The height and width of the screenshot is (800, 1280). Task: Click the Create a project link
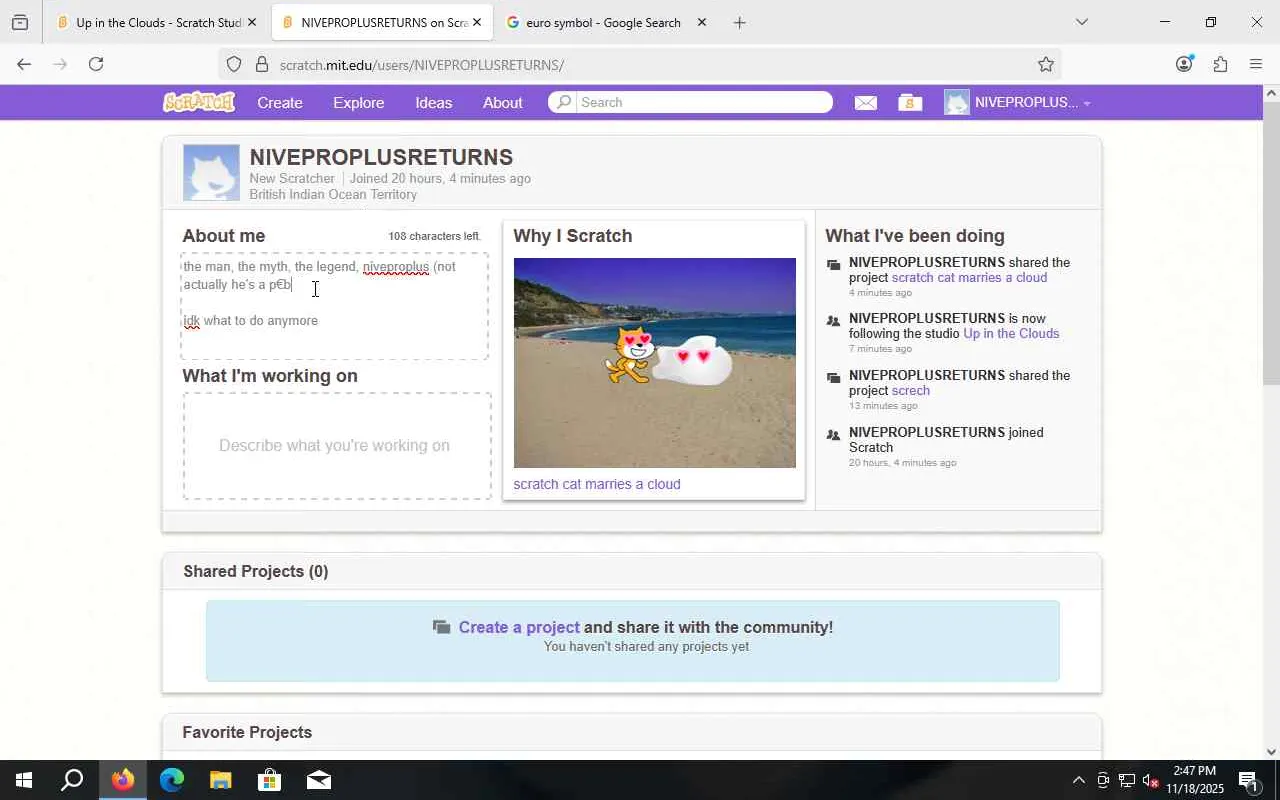[x=519, y=627]
